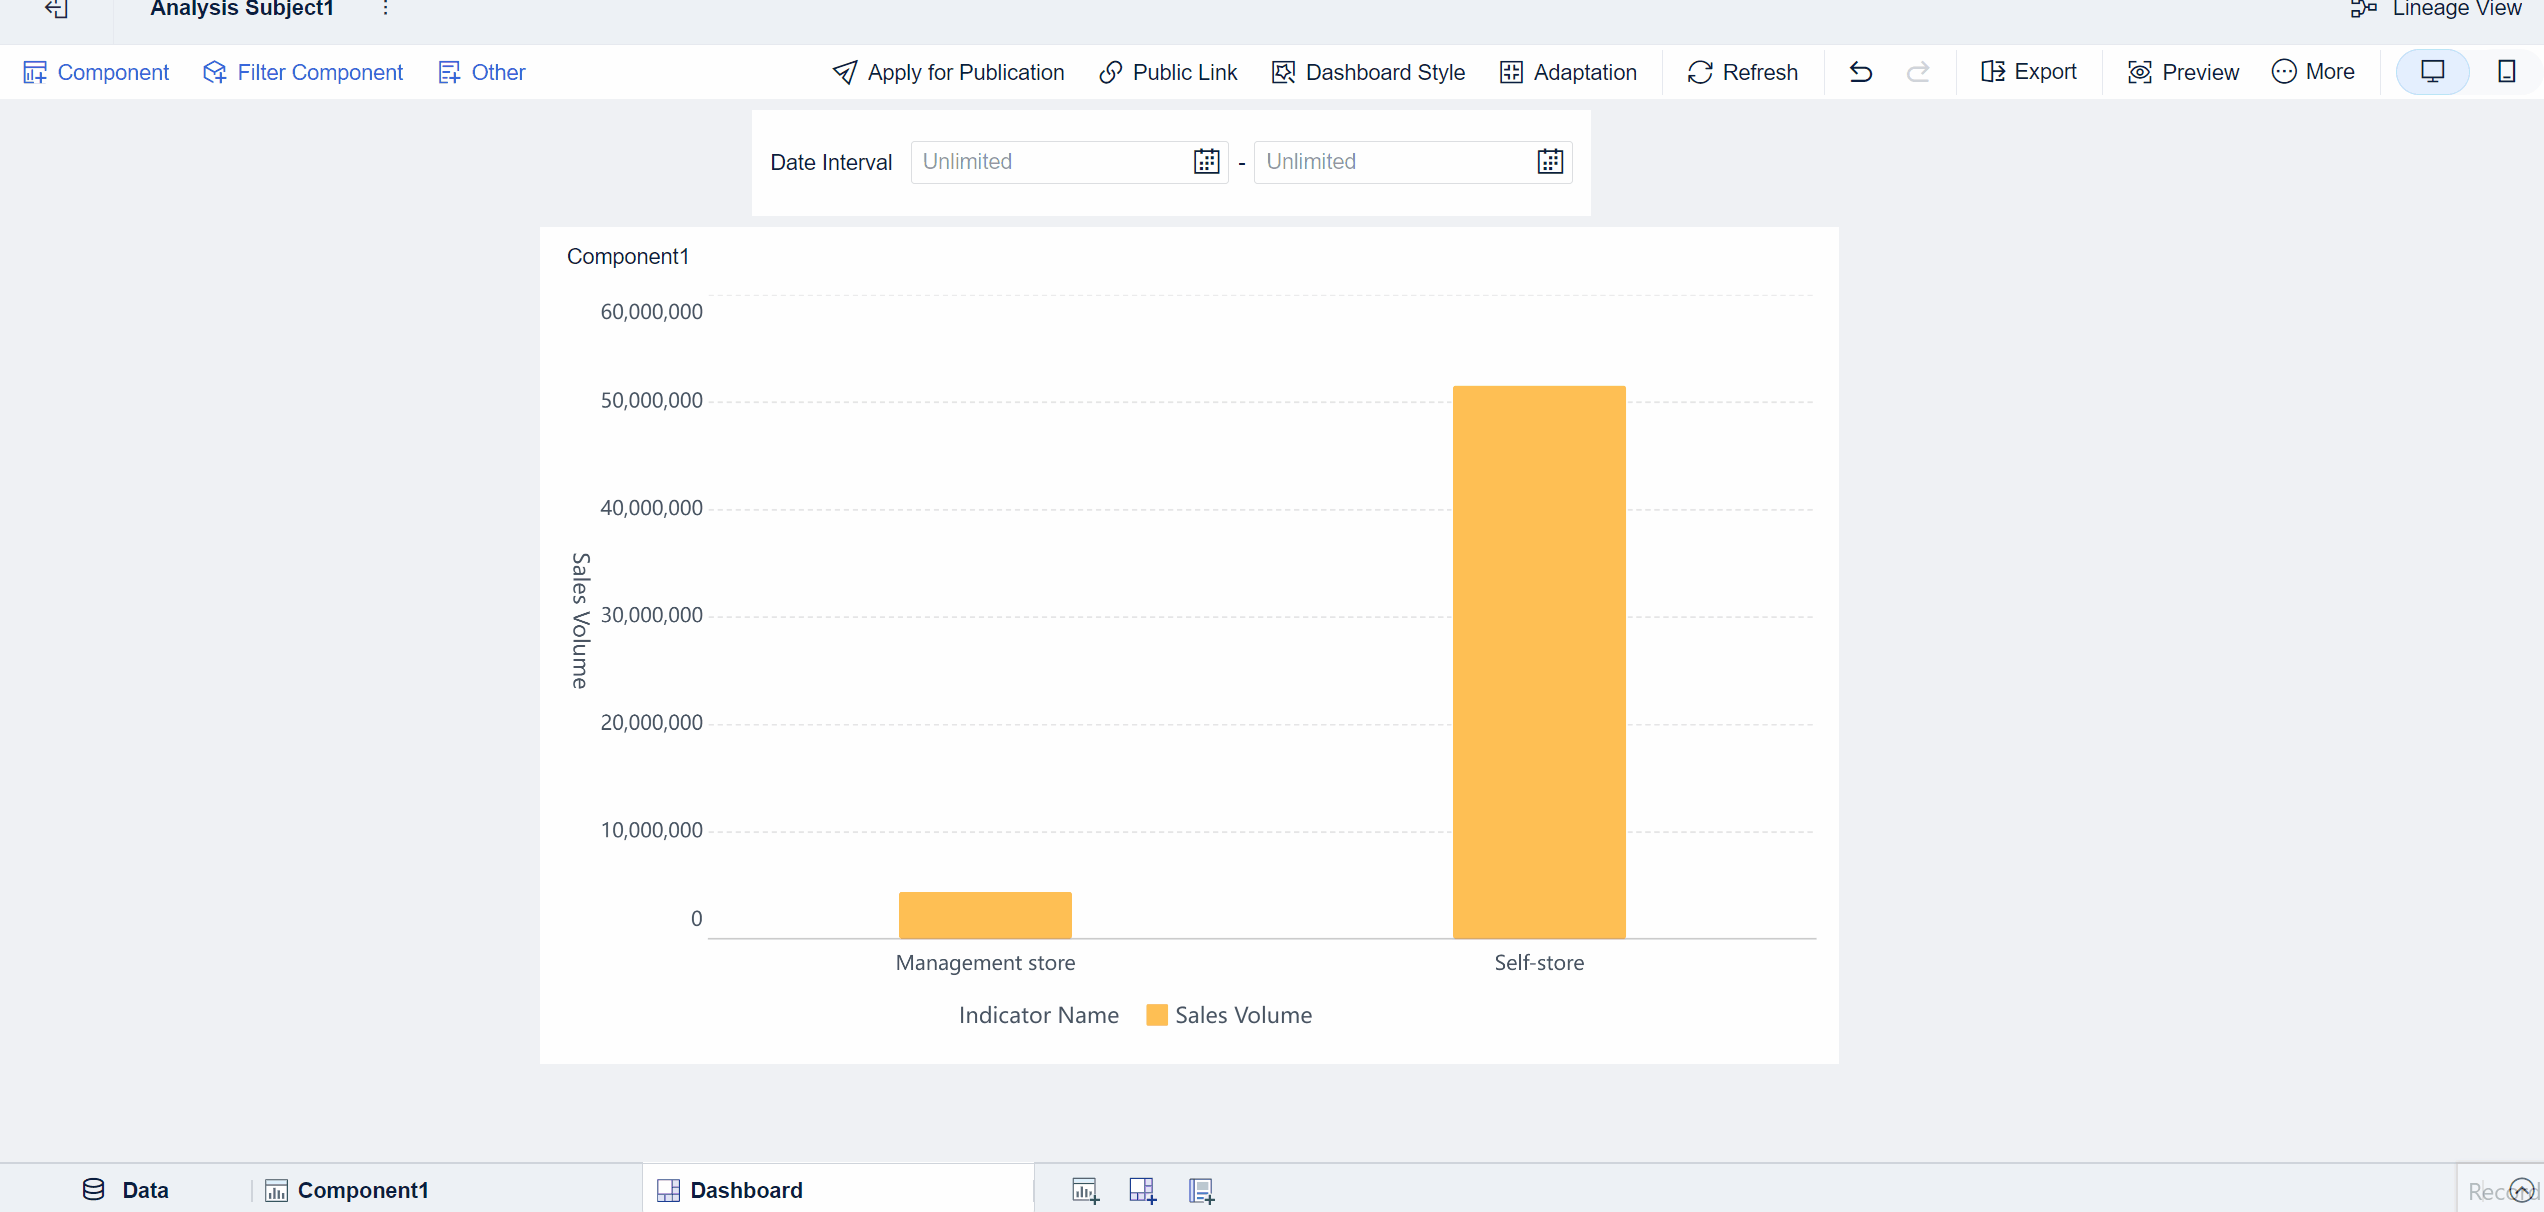Open Analysis Subject1 three-dot menu
Viewport: 2544px width, 1212px height.
(385, 9)
